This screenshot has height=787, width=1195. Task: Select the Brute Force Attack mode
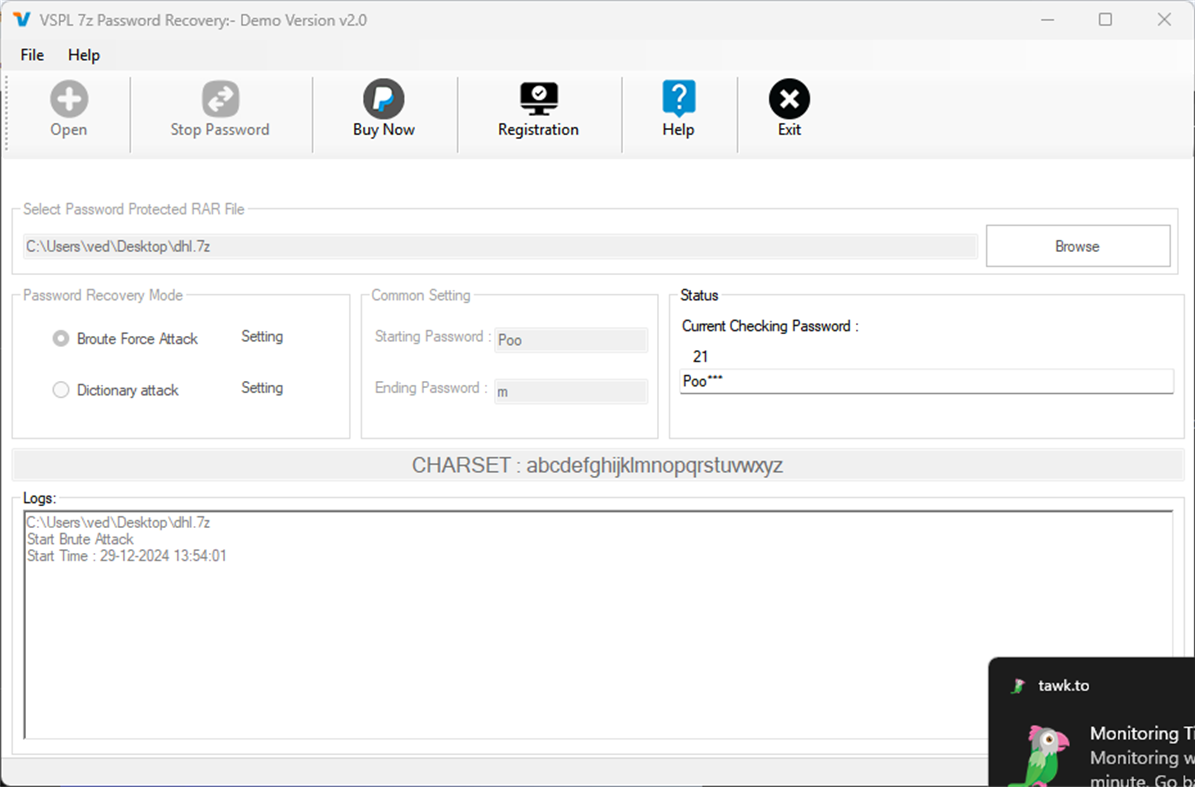coord(60,338)
